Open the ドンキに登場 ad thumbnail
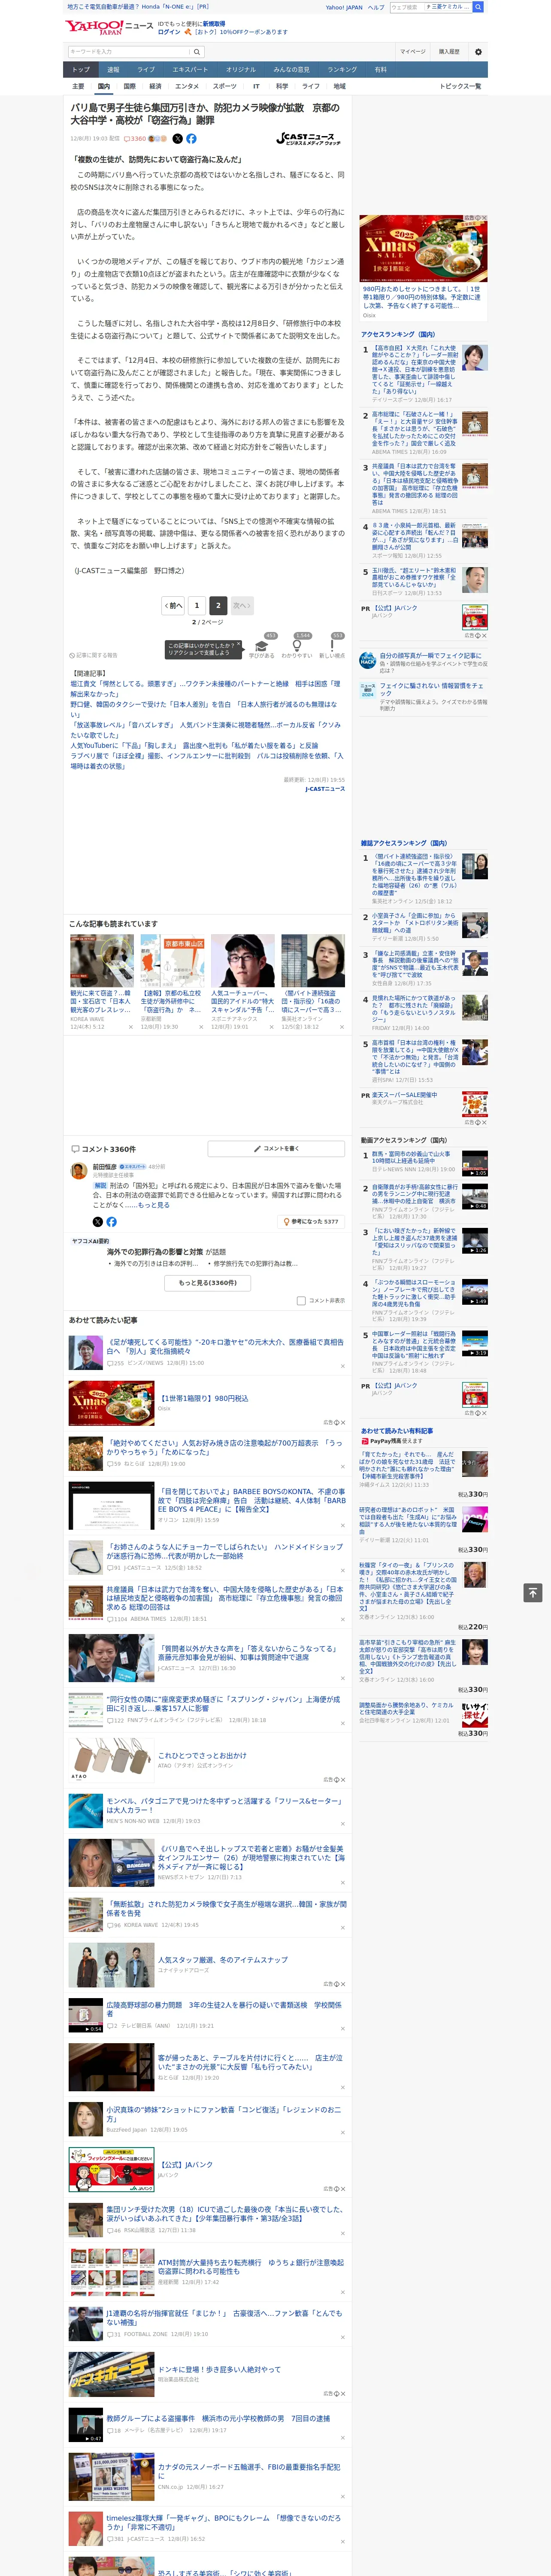This screenshot has height=2576, width=551. pos(111,2374)
